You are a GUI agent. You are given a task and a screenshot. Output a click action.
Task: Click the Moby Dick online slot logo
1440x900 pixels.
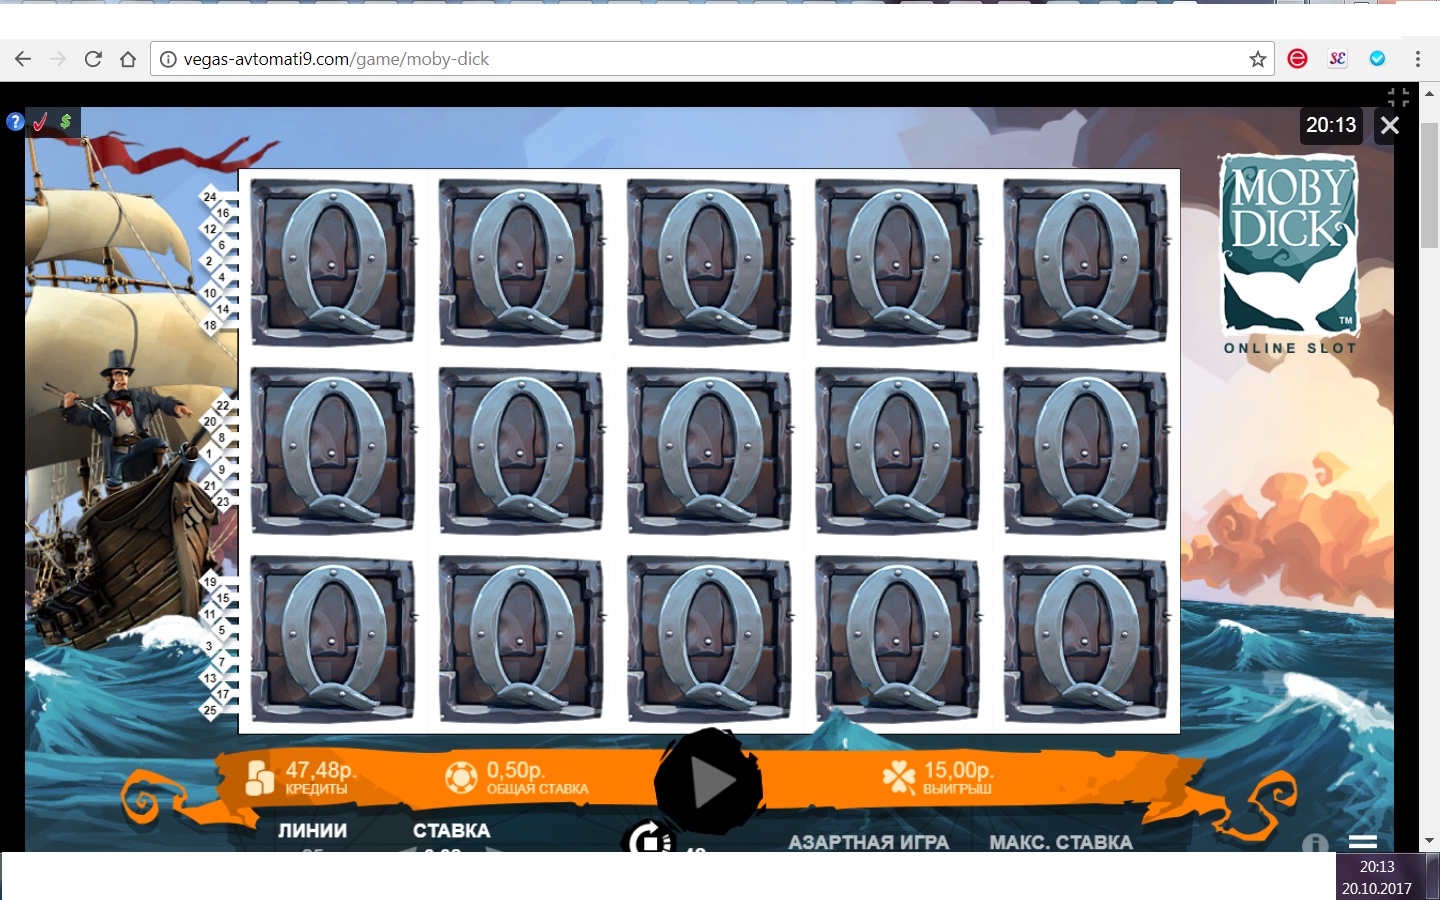click(1290, 254)
